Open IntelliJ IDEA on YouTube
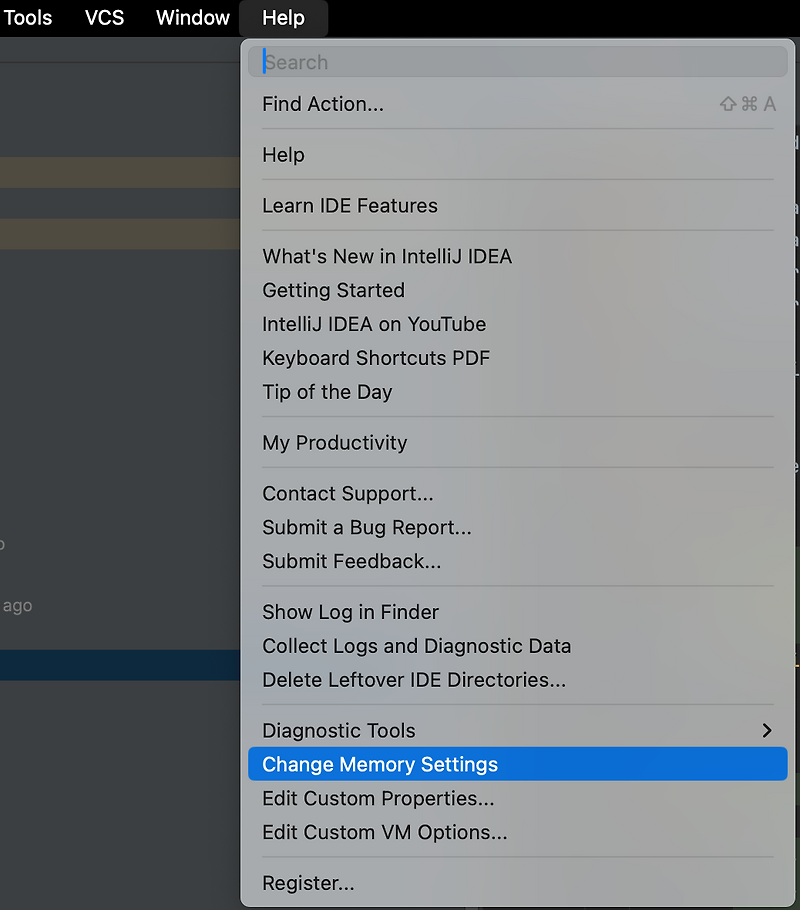Image resolution: width=800 pixels, height=910 pixels. (x=373, y=324)
